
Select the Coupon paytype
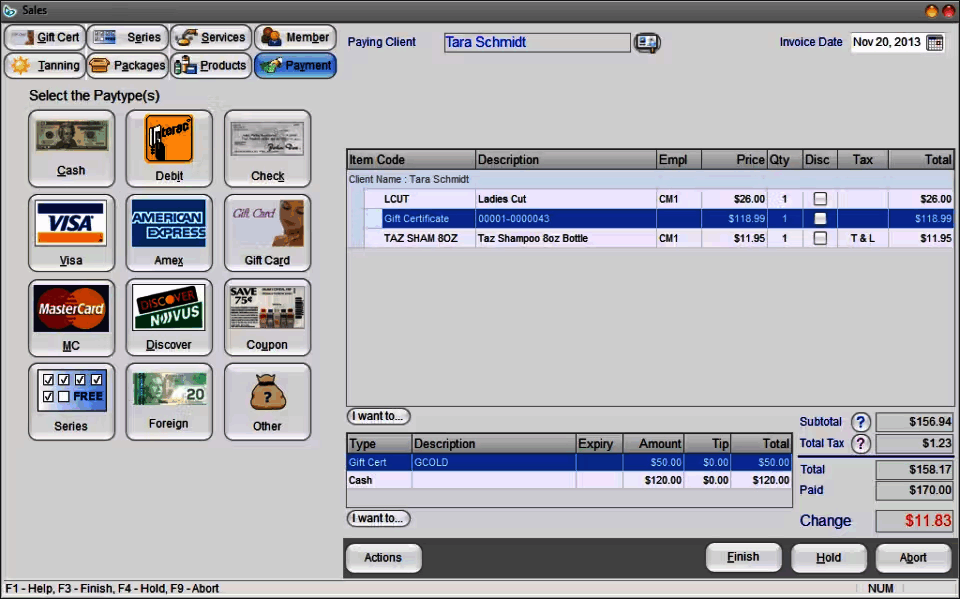coord(267,317)
